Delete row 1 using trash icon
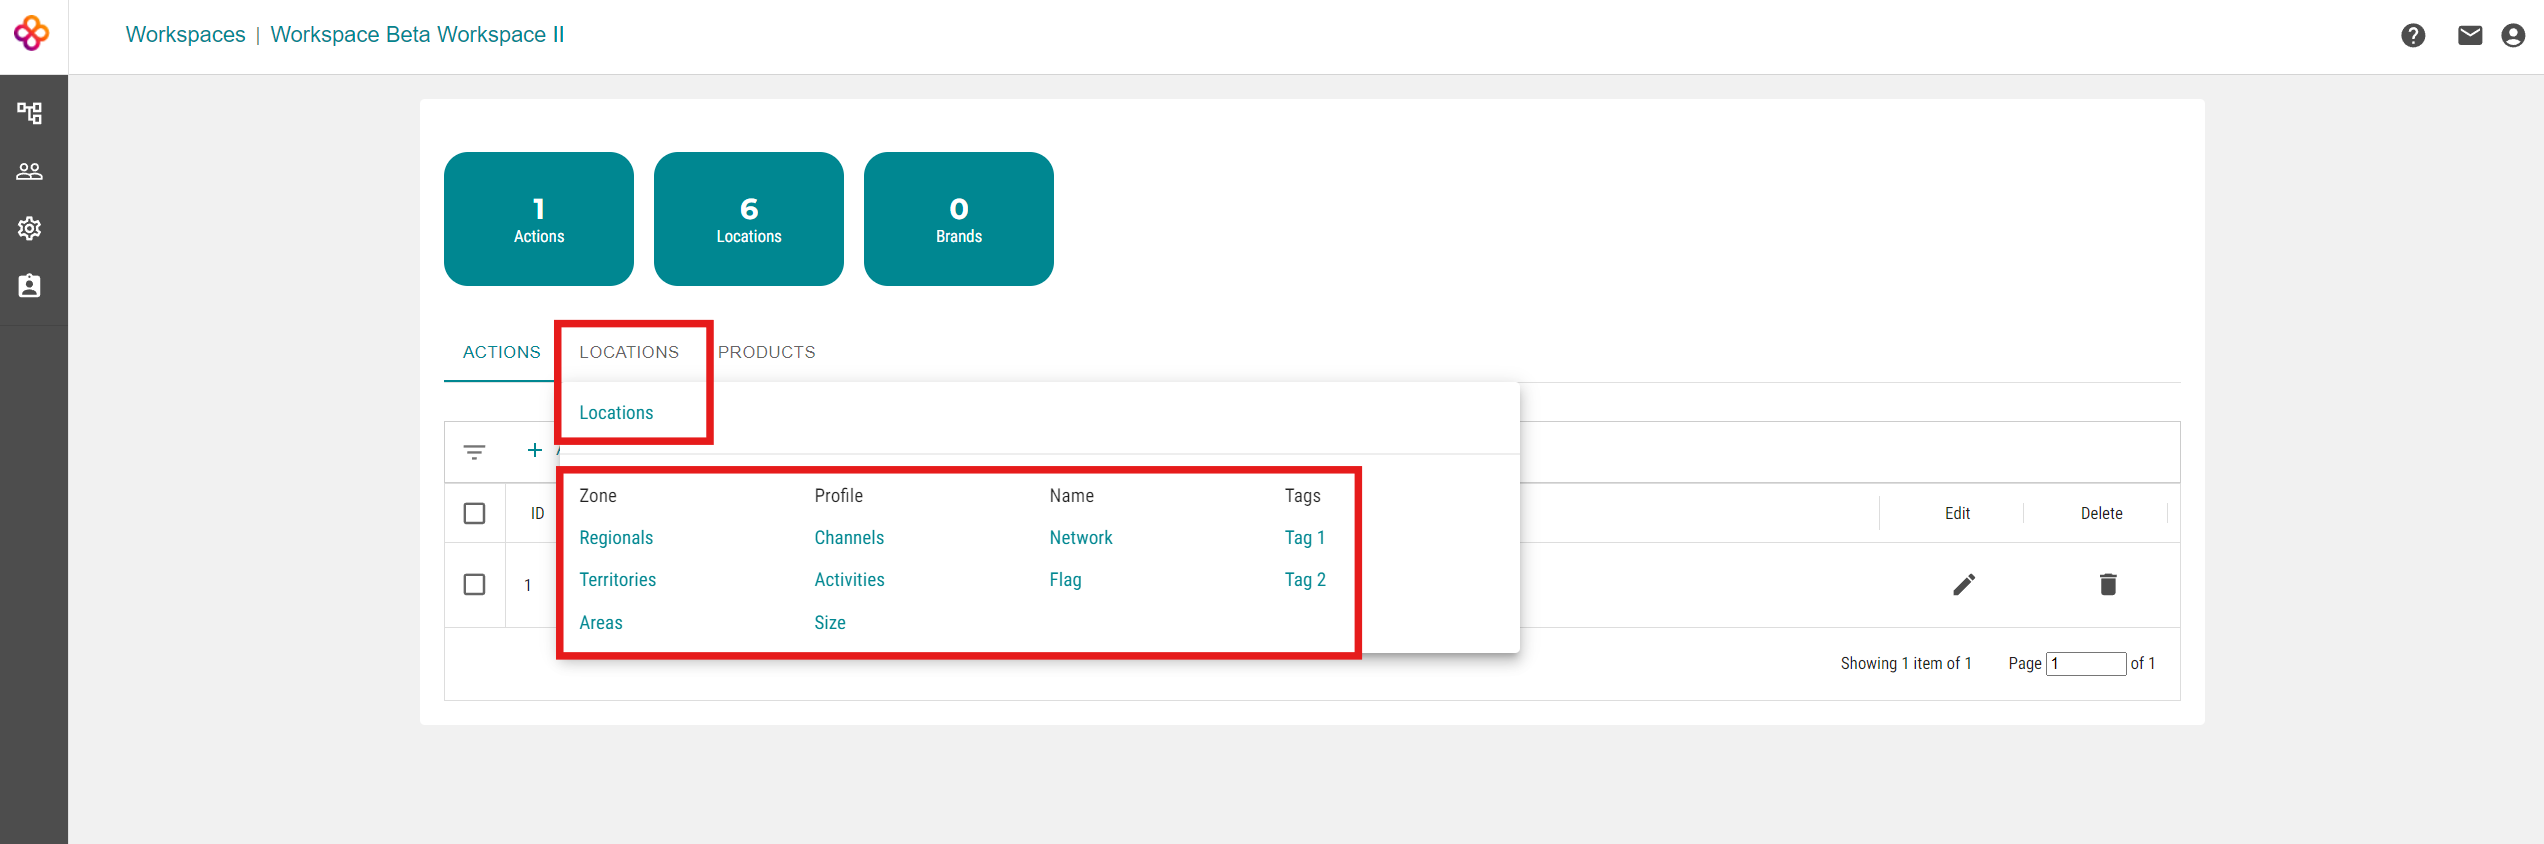 click(2108, 584)
